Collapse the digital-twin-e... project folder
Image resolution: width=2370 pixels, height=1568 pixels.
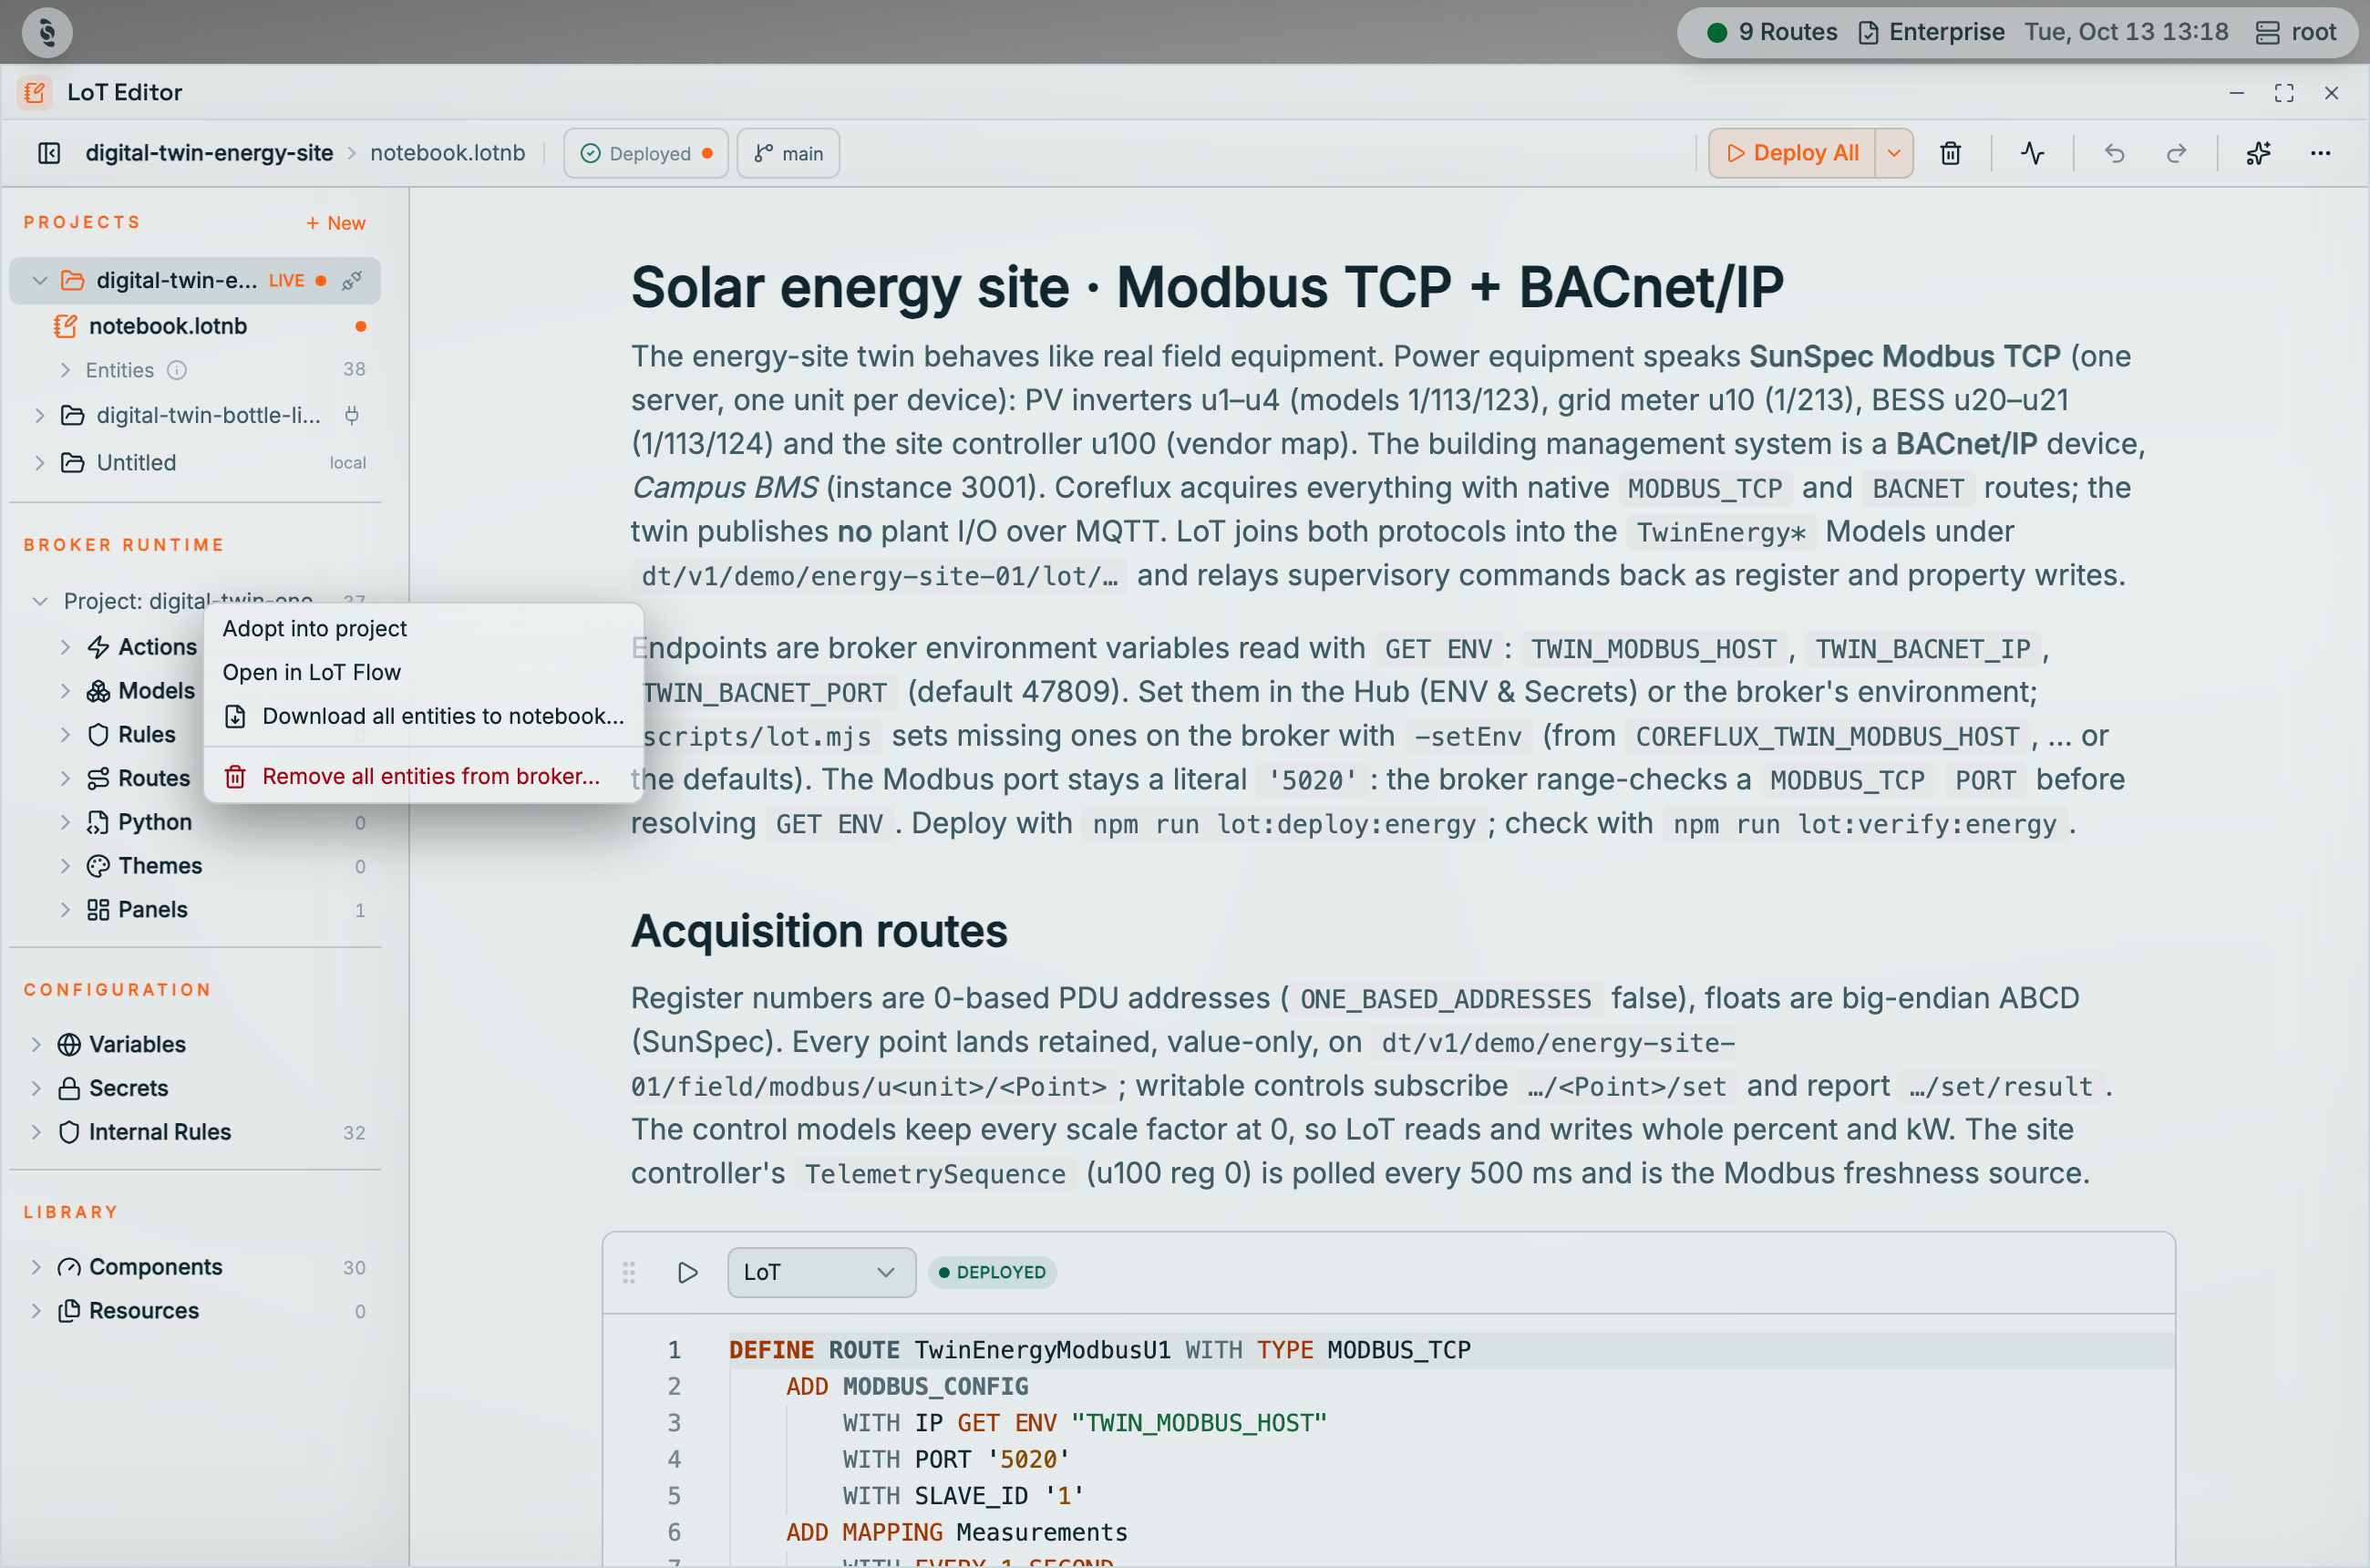tap(40, 281)
